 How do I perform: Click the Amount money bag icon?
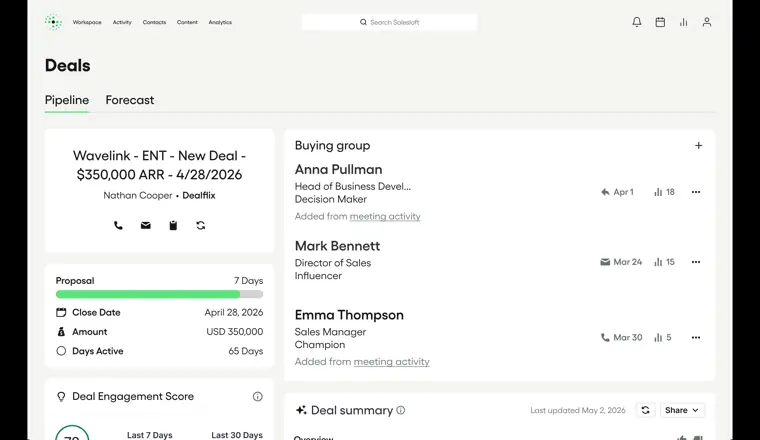click(61, 332)
